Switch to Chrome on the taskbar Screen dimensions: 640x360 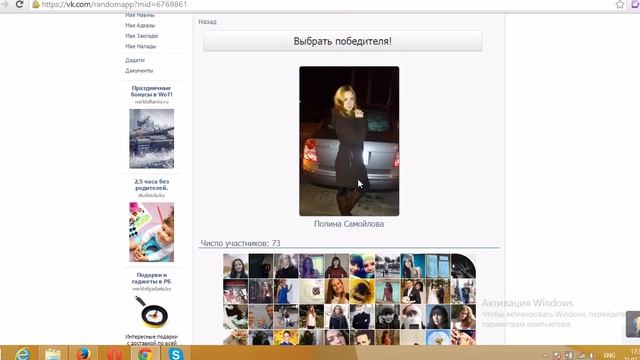point(145,353)
